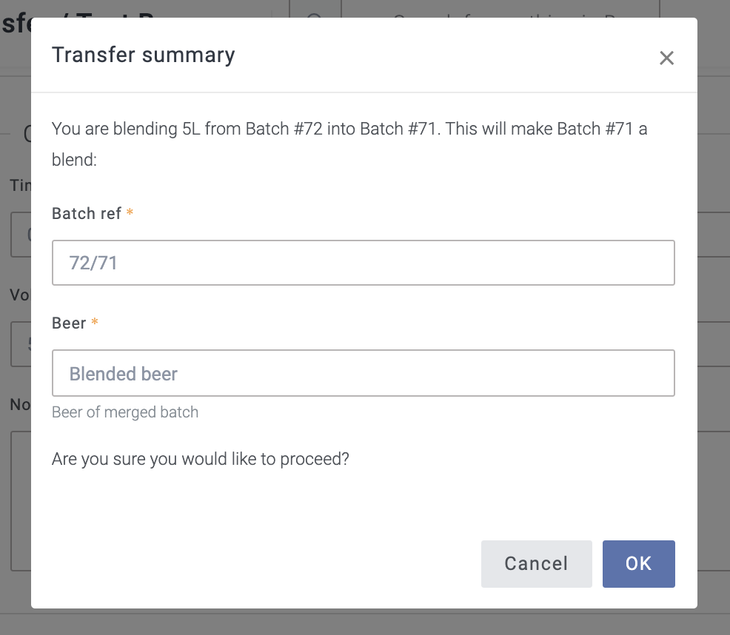Click the dimmed Notes textarea behind dialog
Image resolution: width=730 pixels, height=635 pixels.
coord(20,500)
